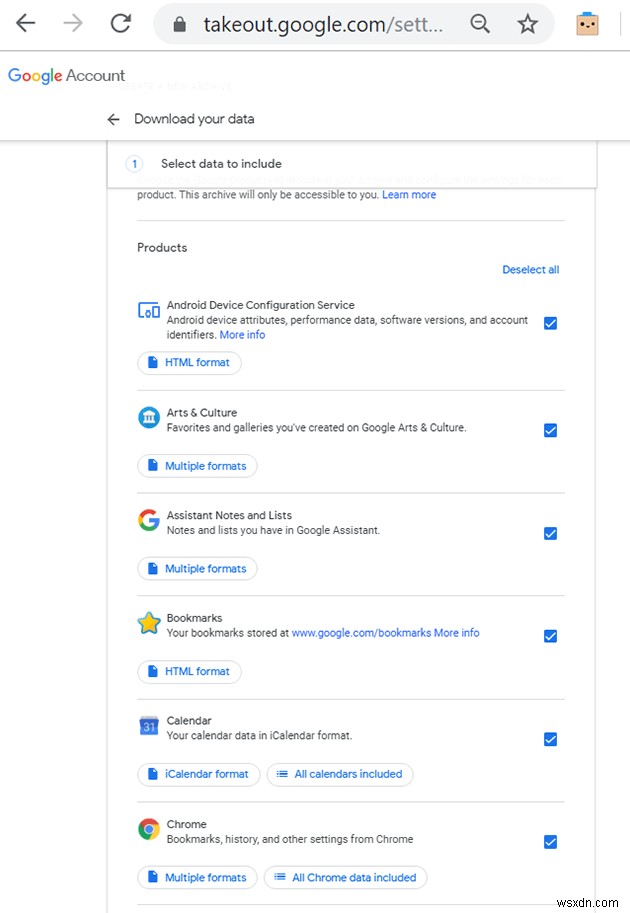
Task: Click the back arrow beside Download your data
Action: tap(113, 118)
